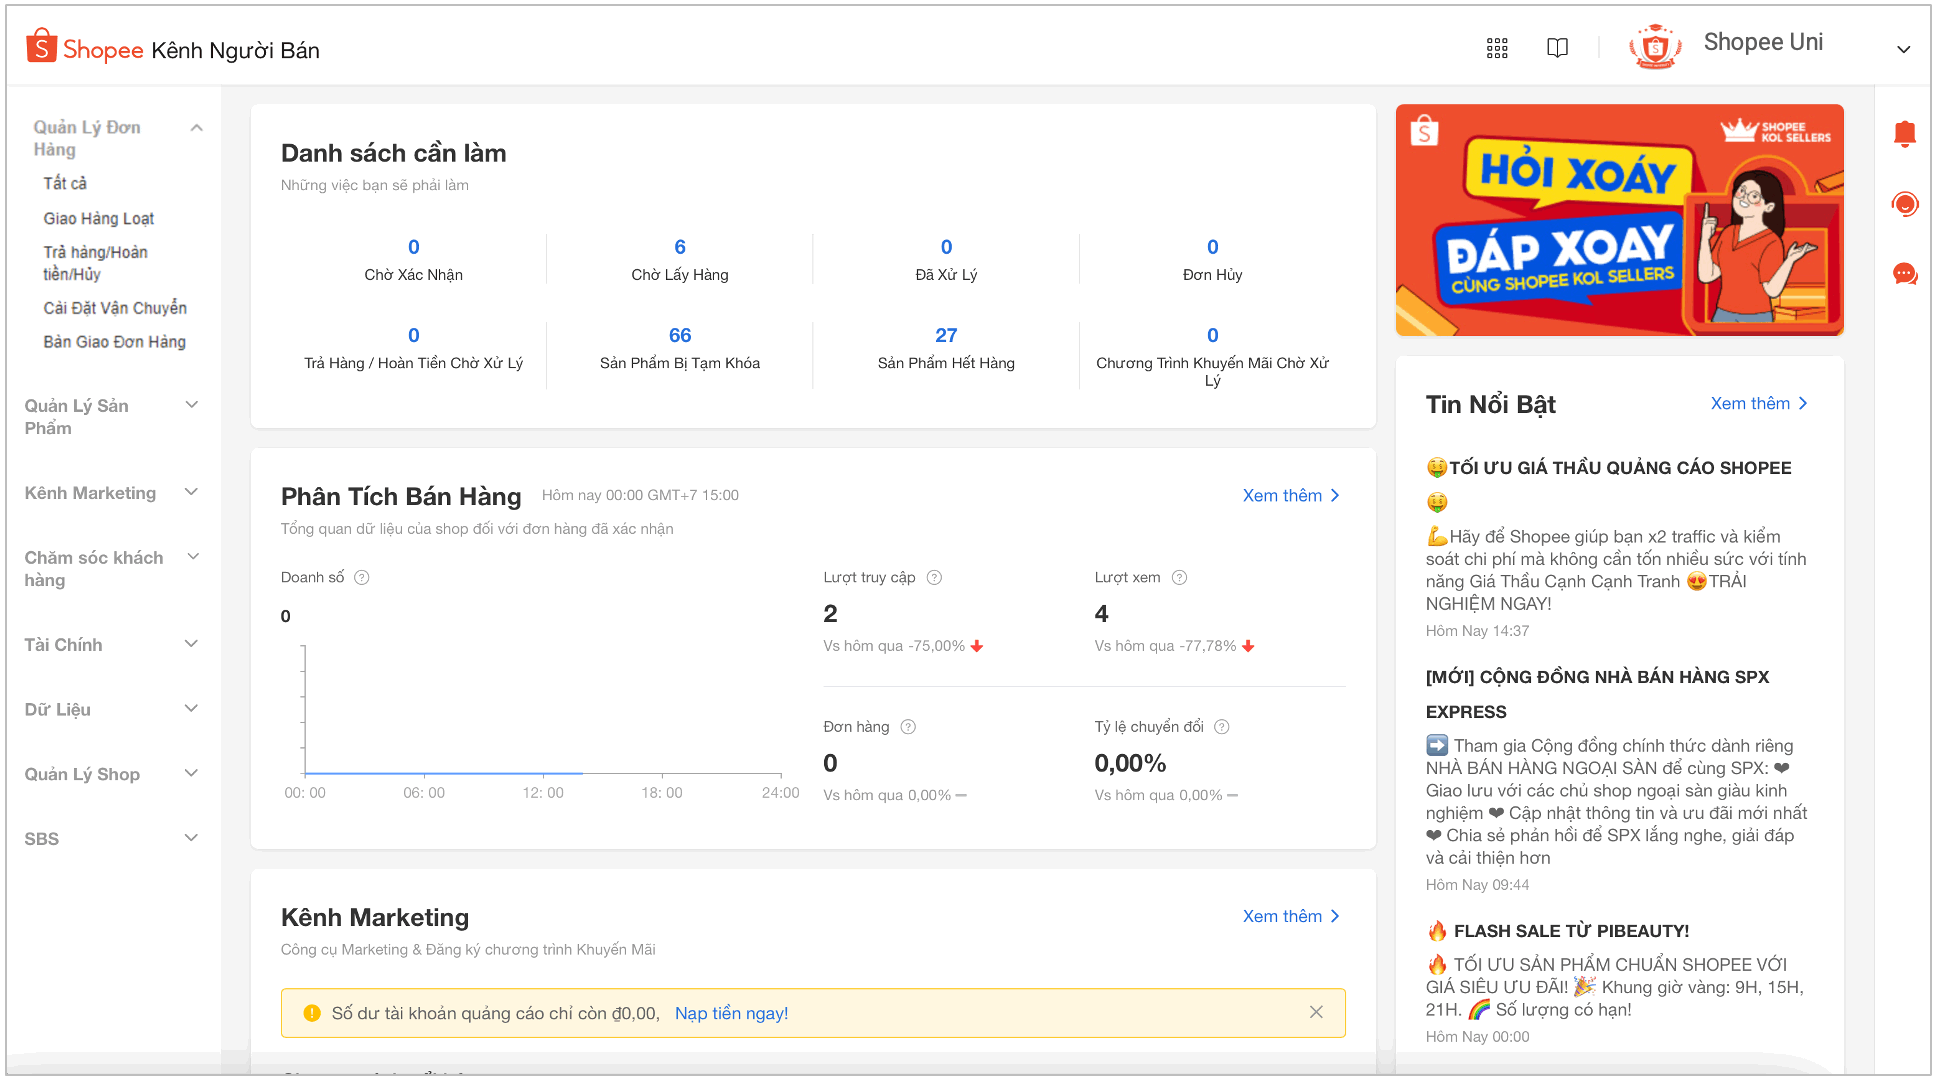Open Cài Đặt Vận Chuyển menu item

[115, 308]
